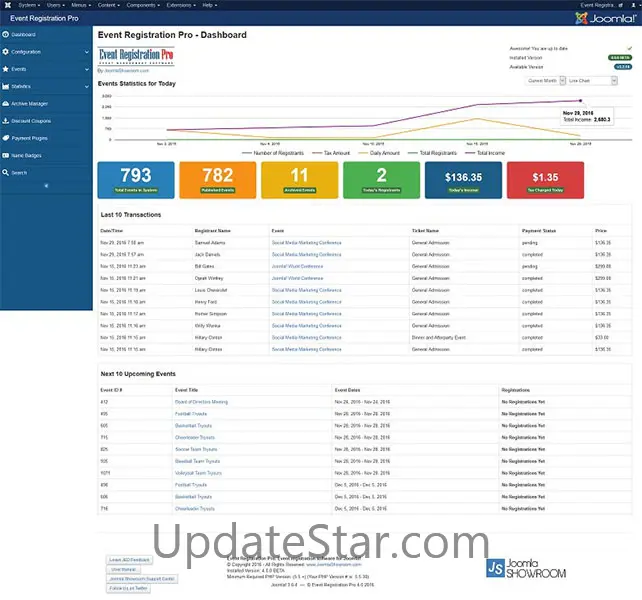Click the green 2 Today's Registrants tile
The height and width of the screenshot is (600, 642).
pos(382,180)
